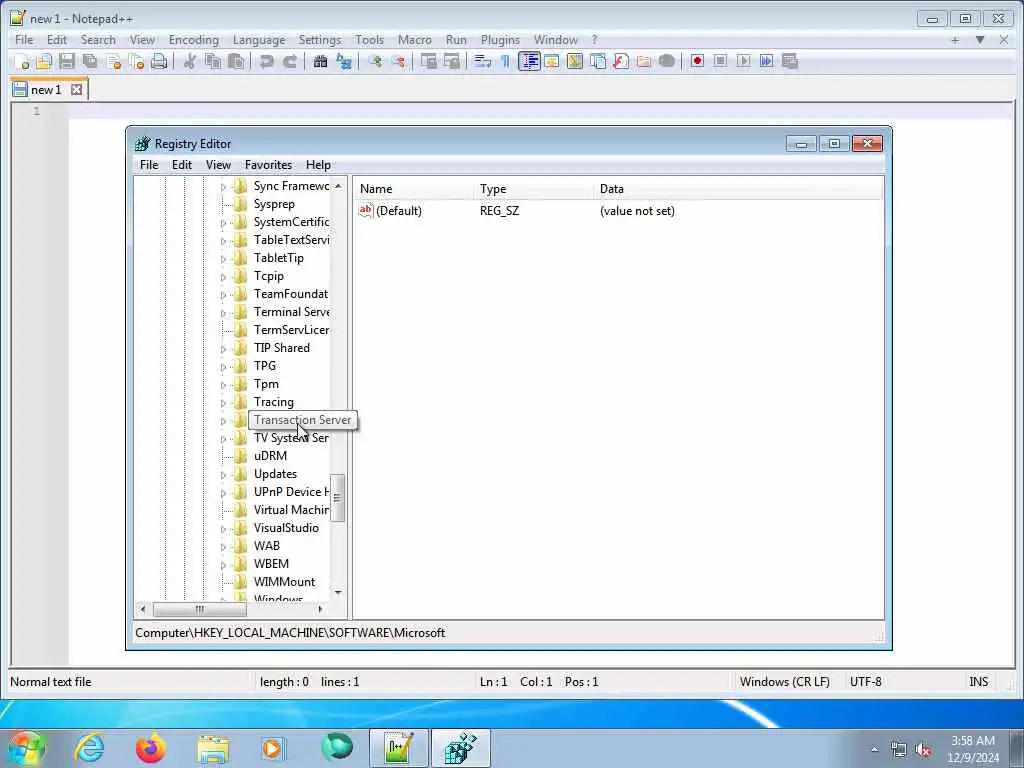
Task: Toggle file monitoring (tail -f) icon
Action: point(667,61)
